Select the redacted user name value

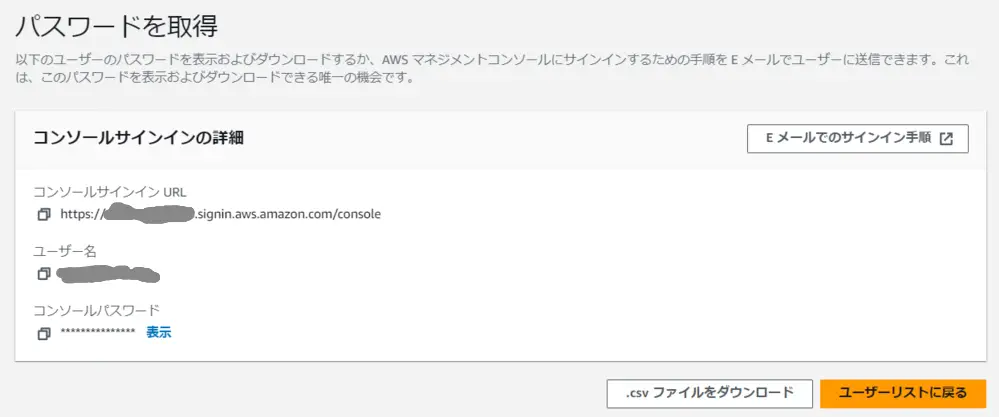coord(108,274)
